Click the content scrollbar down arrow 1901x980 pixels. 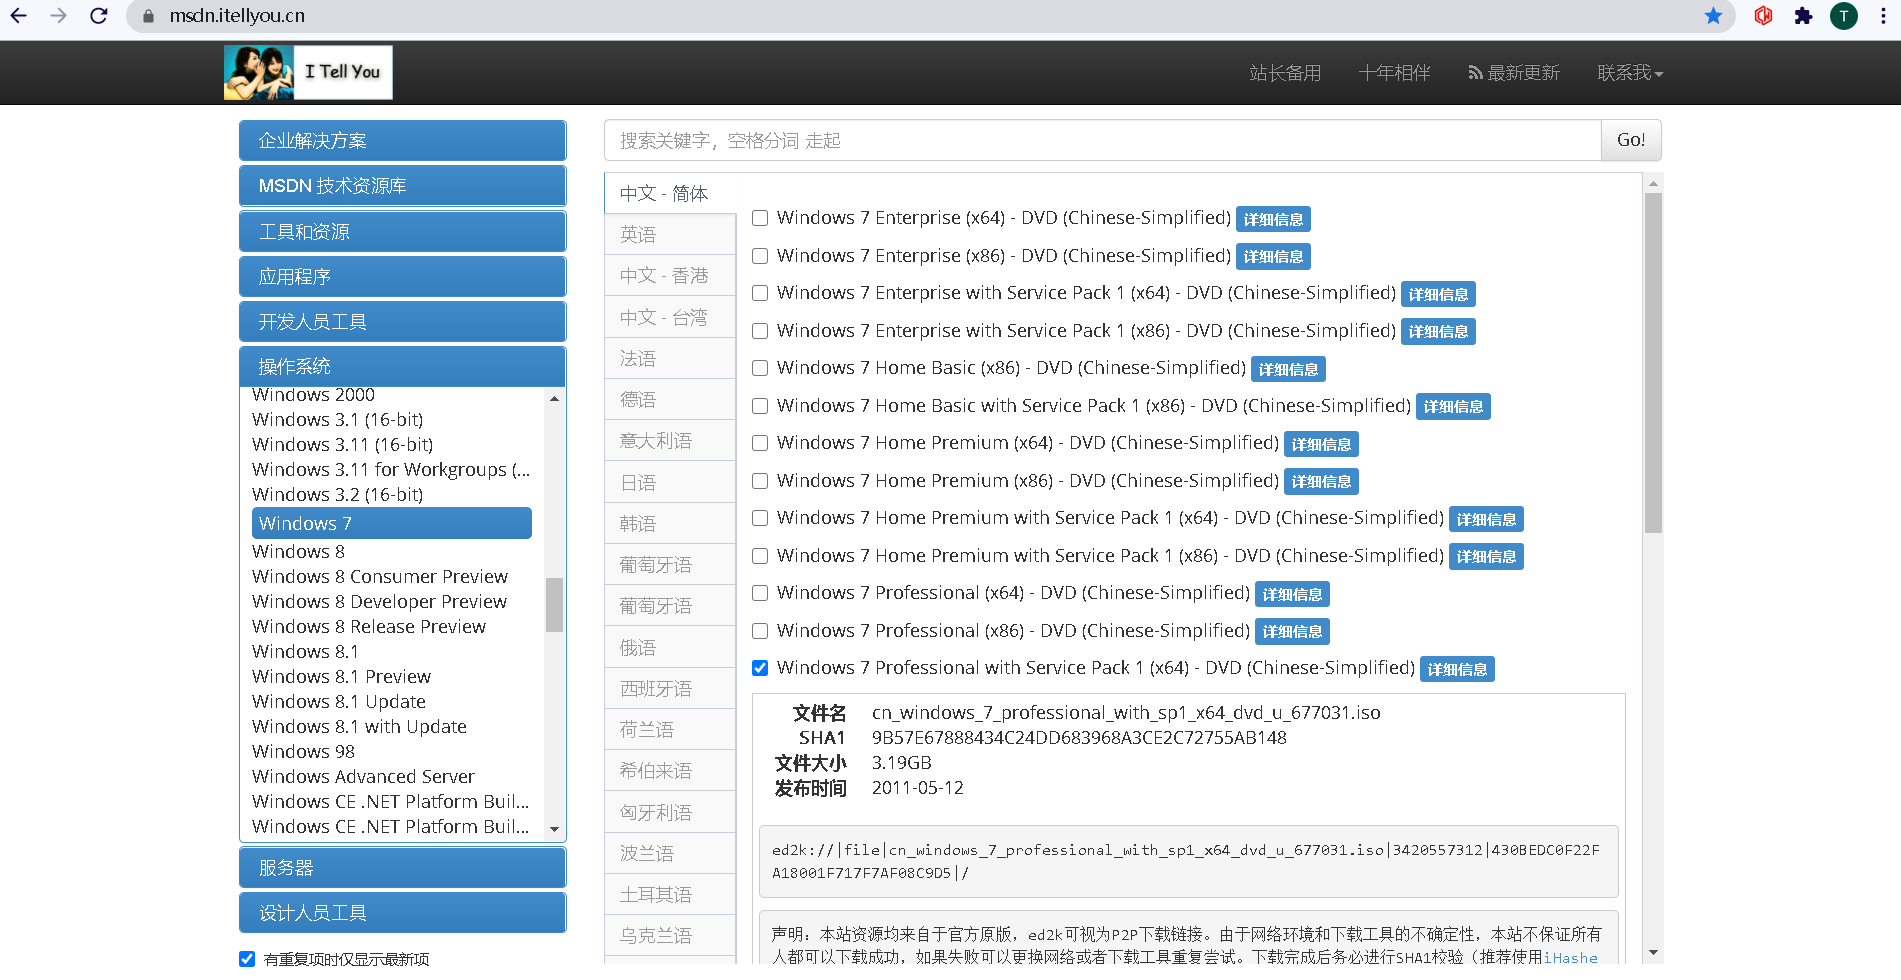1653,953
